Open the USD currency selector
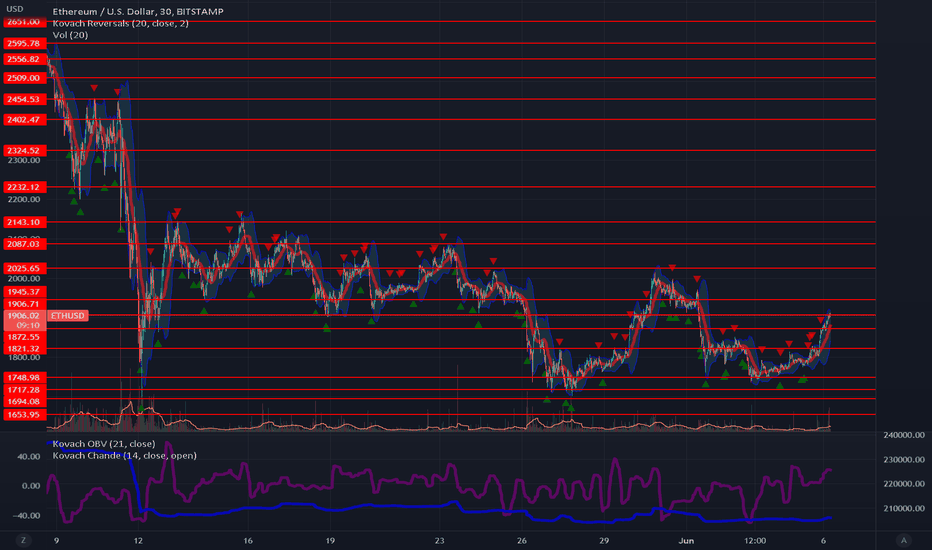 click(14, 9)
